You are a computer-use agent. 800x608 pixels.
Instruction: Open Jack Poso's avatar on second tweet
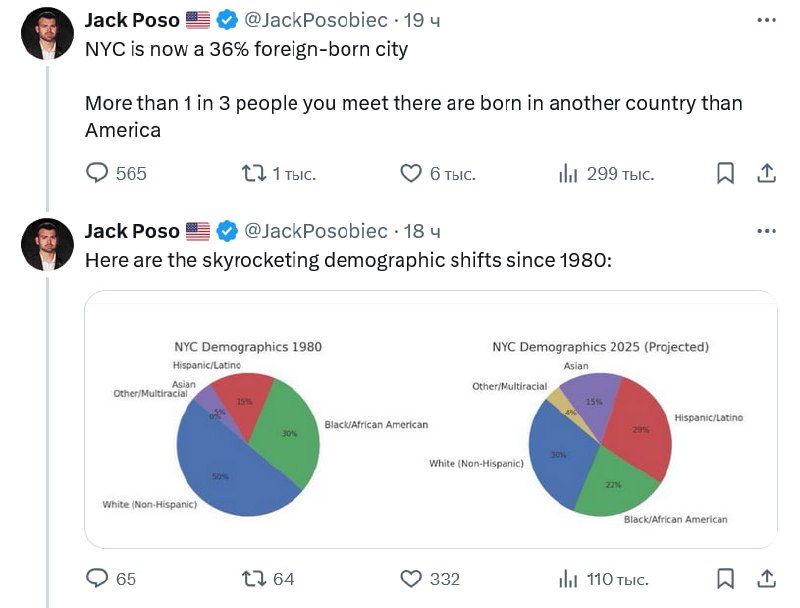tap(47, 244)
